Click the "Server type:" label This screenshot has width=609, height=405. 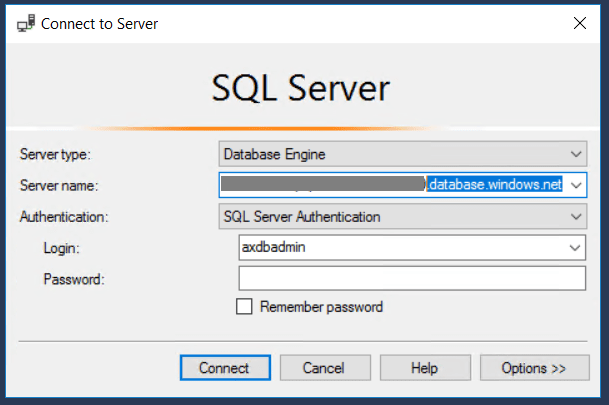click(54, 154)
